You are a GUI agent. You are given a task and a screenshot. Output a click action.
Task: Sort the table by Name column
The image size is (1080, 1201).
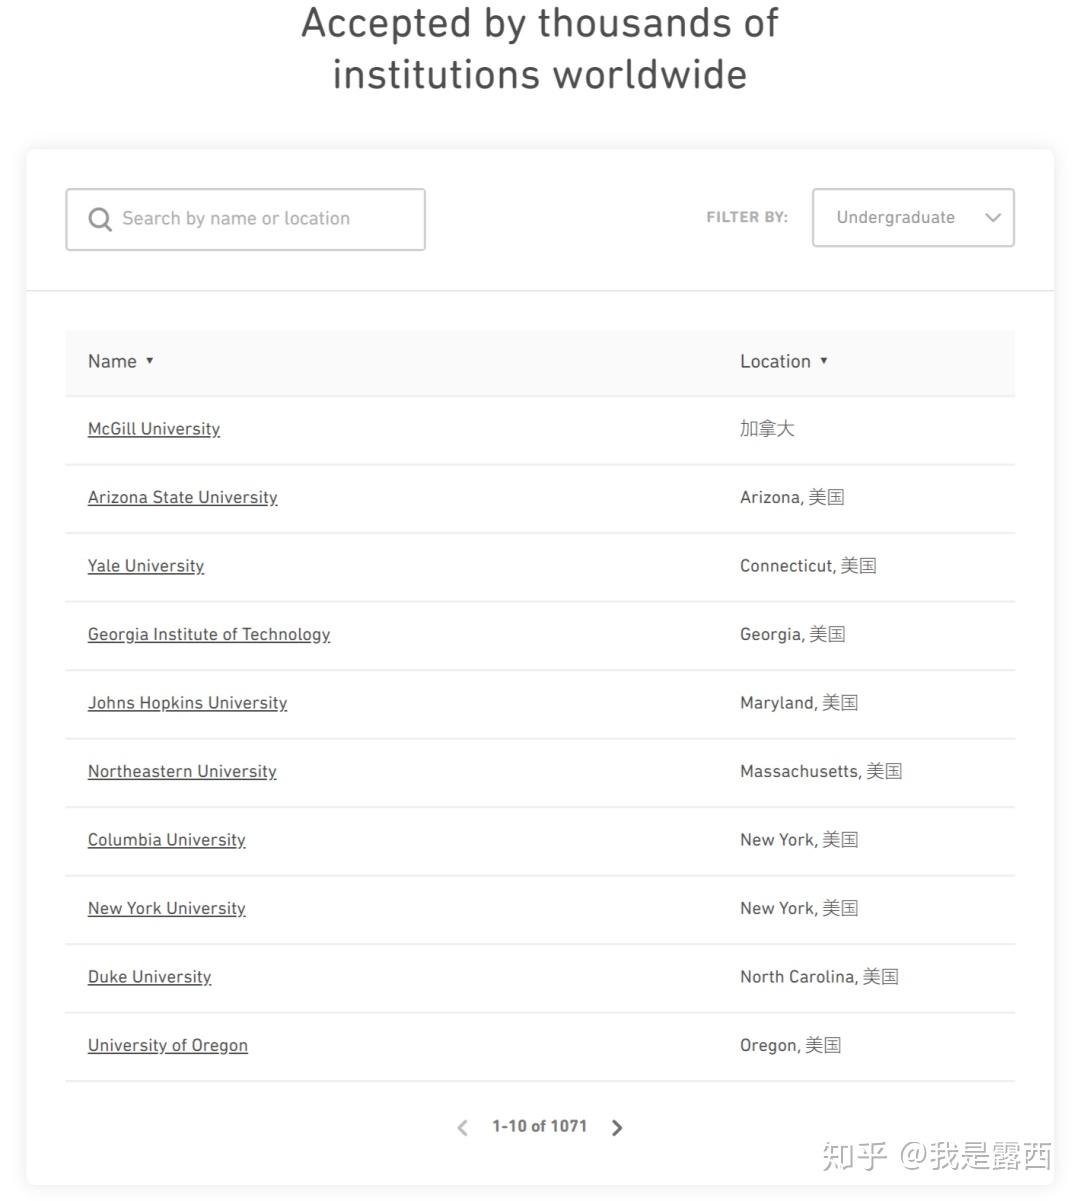pyautogui.click(x=121, y=361)
